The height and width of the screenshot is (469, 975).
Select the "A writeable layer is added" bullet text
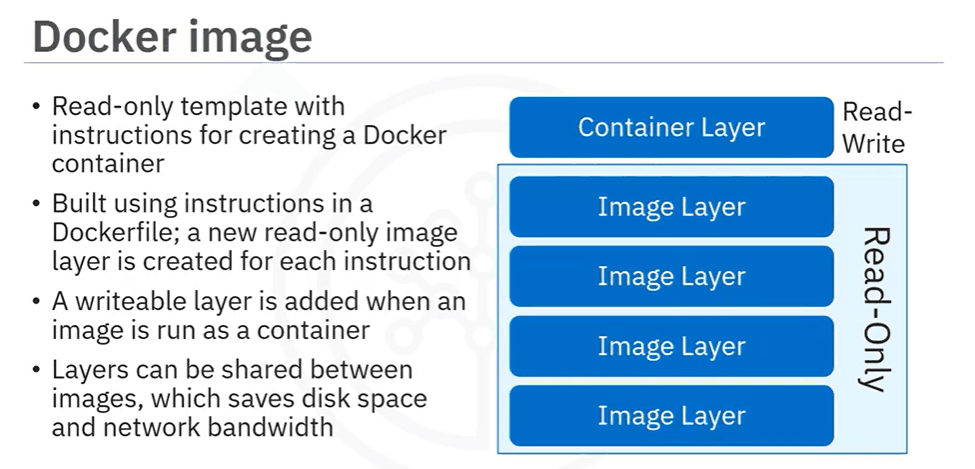point(258,301)
